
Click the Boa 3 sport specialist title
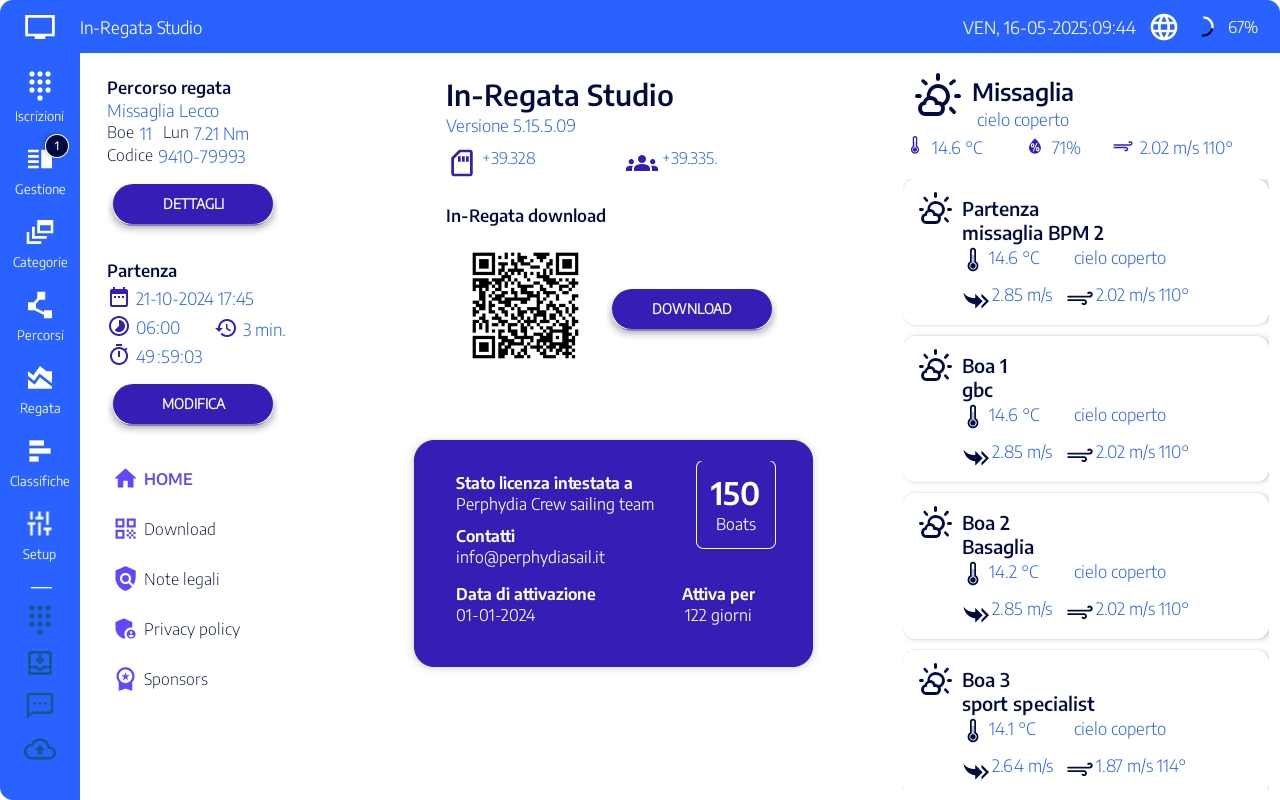(1028, 692)
